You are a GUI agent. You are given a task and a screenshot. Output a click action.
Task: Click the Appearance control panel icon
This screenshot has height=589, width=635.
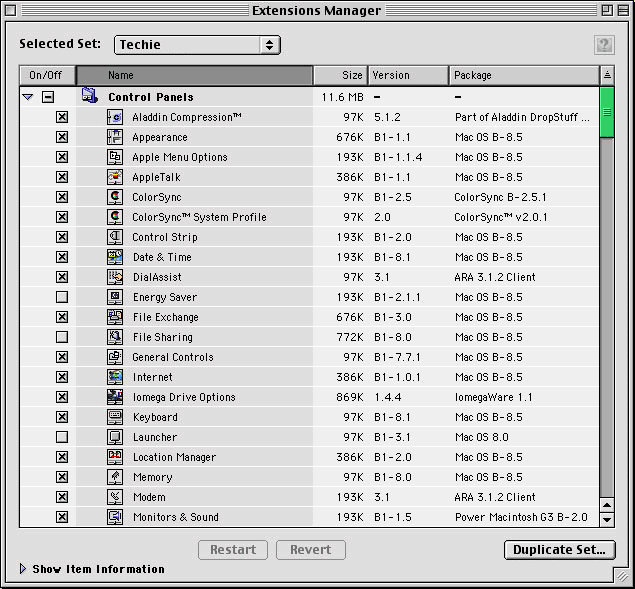tap(115, 137)
